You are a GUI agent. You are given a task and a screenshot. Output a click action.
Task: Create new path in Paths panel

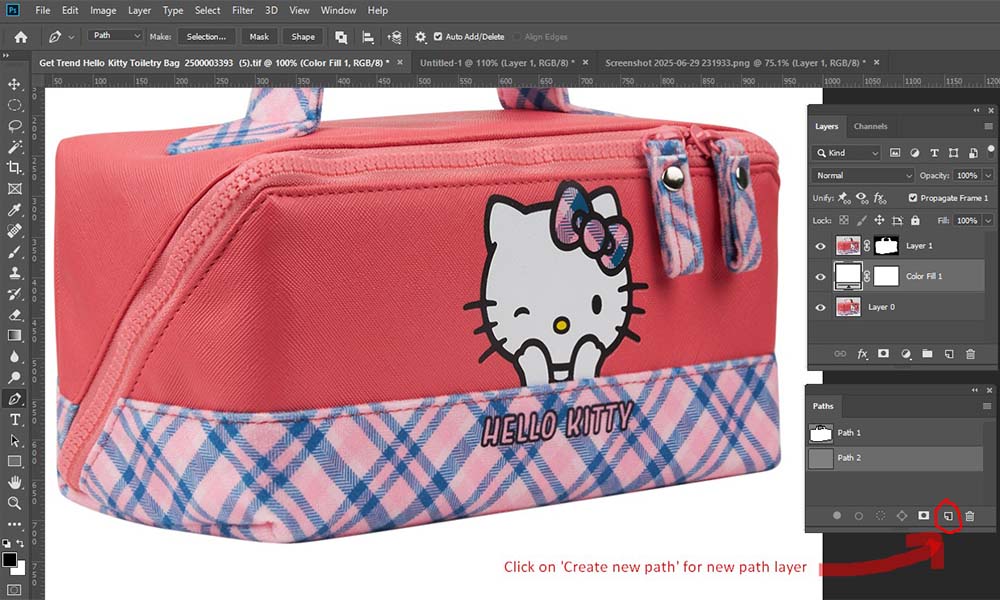click(948, 516)
